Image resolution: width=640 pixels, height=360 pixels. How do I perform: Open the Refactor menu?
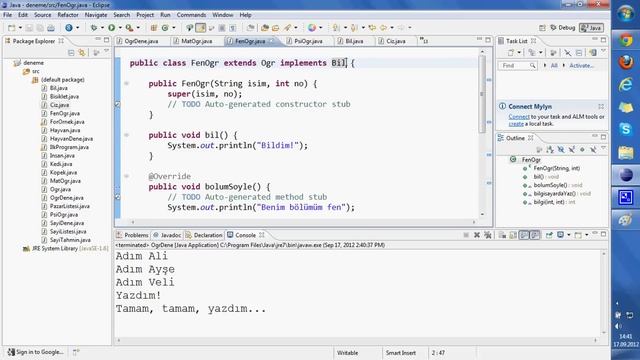coord(68,15)
